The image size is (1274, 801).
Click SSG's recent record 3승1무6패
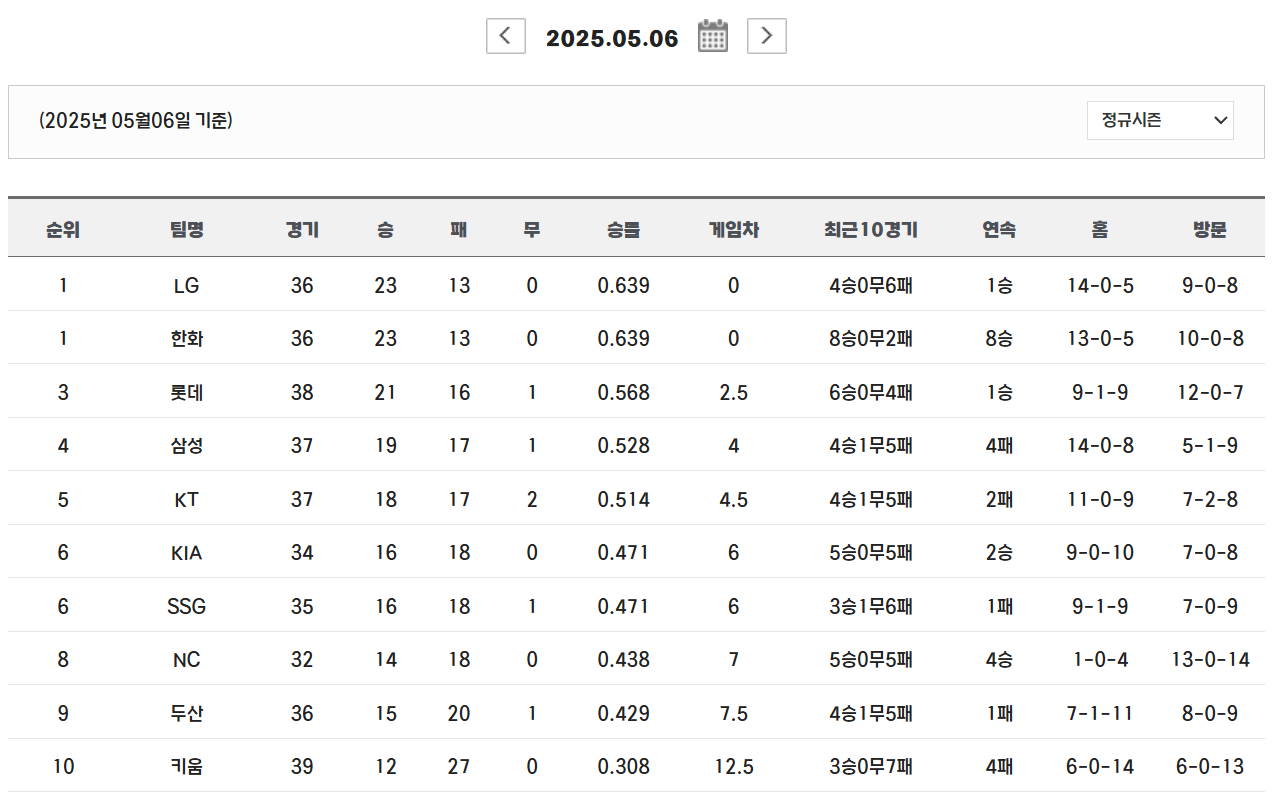871,607
